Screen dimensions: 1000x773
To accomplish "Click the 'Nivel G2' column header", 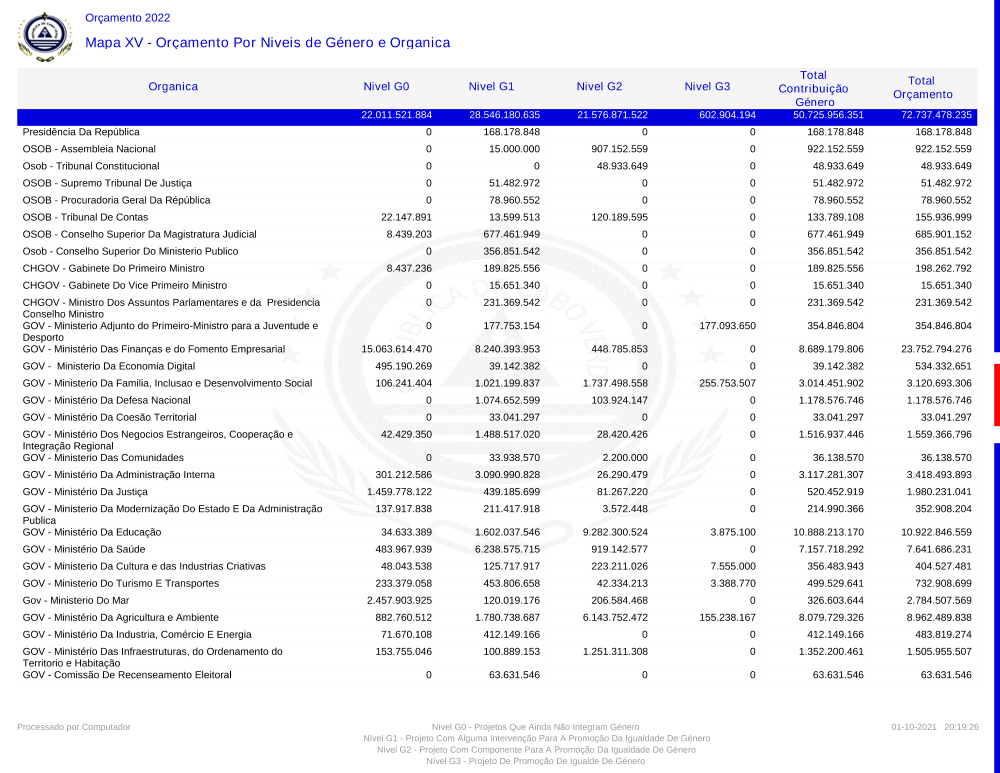I will (x=599, y=87).
